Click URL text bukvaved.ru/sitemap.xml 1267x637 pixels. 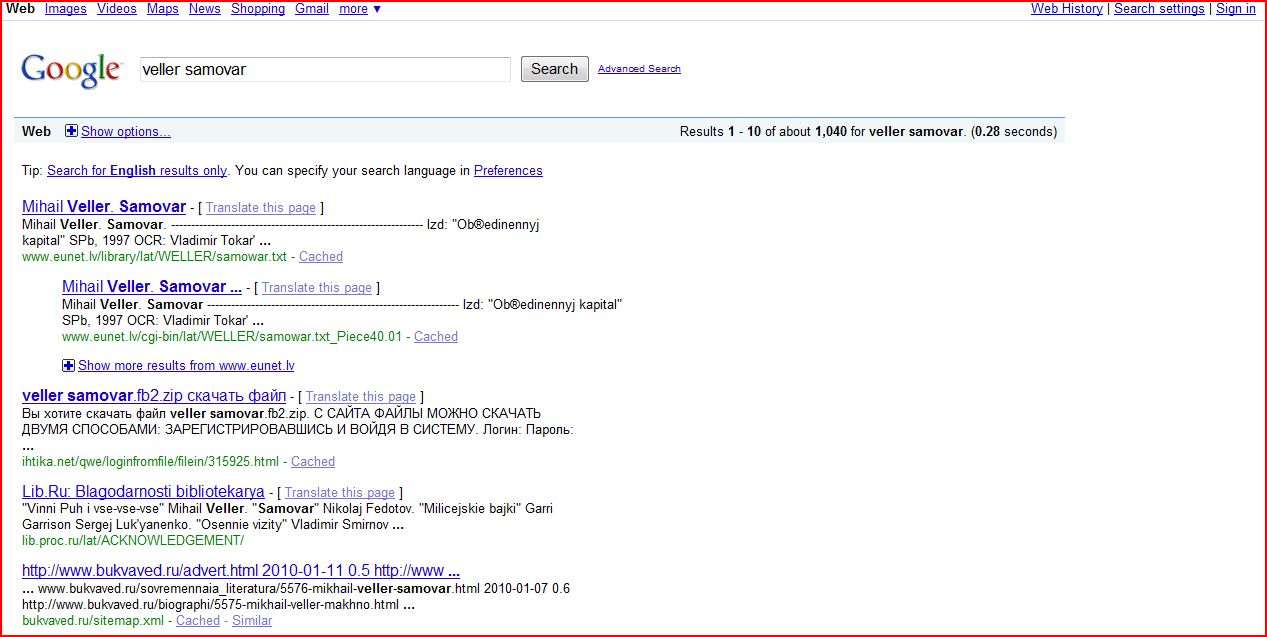[93, 621]
